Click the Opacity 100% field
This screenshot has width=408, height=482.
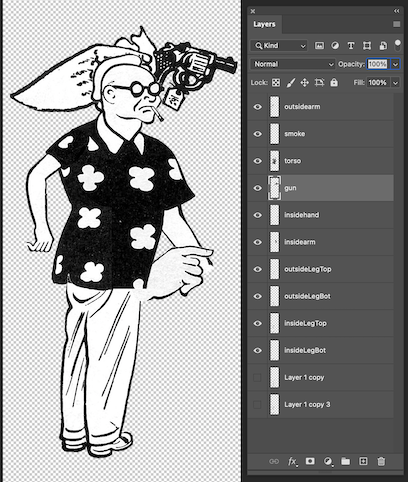click(378, 64)
